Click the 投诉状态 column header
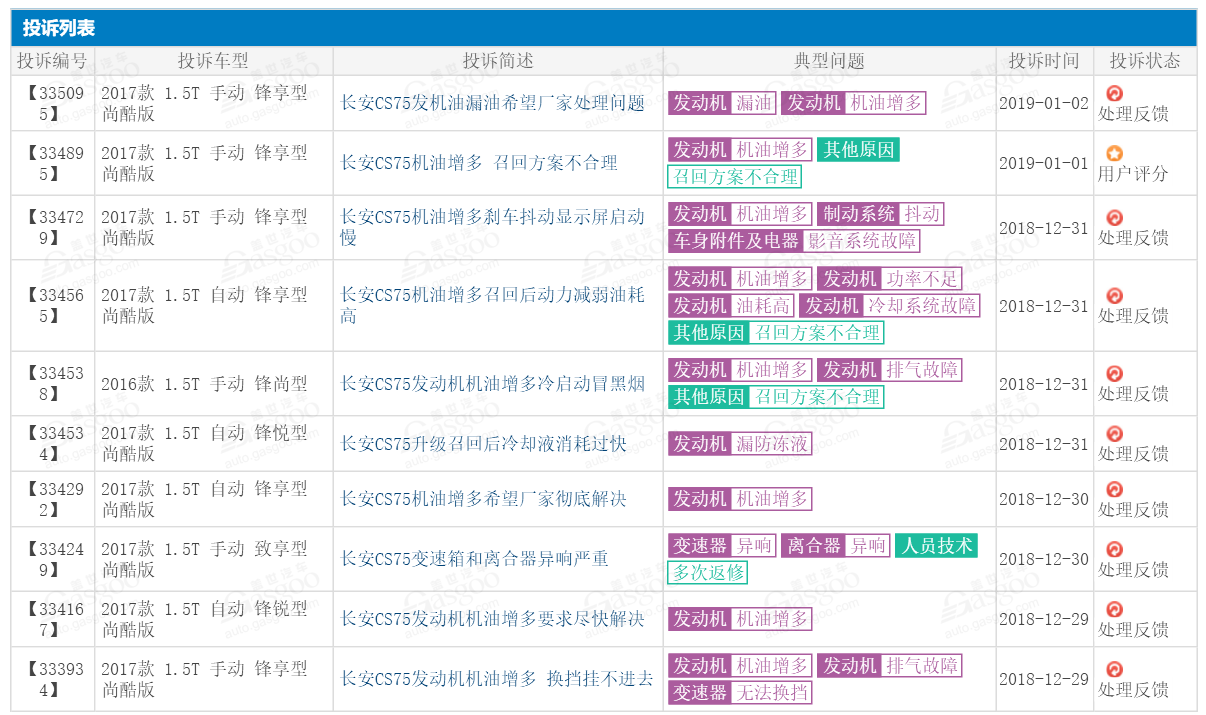Viewport: 1206px width, 715px height. pyautogui.click(x=1145, y=61)
